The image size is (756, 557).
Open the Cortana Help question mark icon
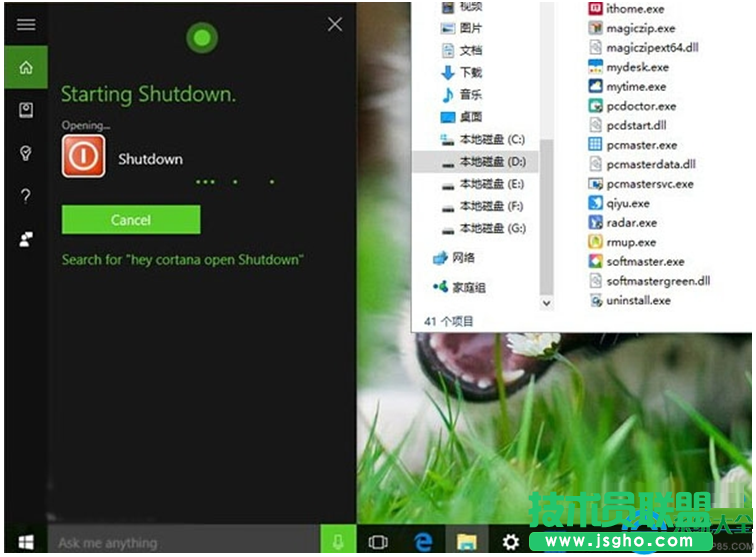pos(26,196)
